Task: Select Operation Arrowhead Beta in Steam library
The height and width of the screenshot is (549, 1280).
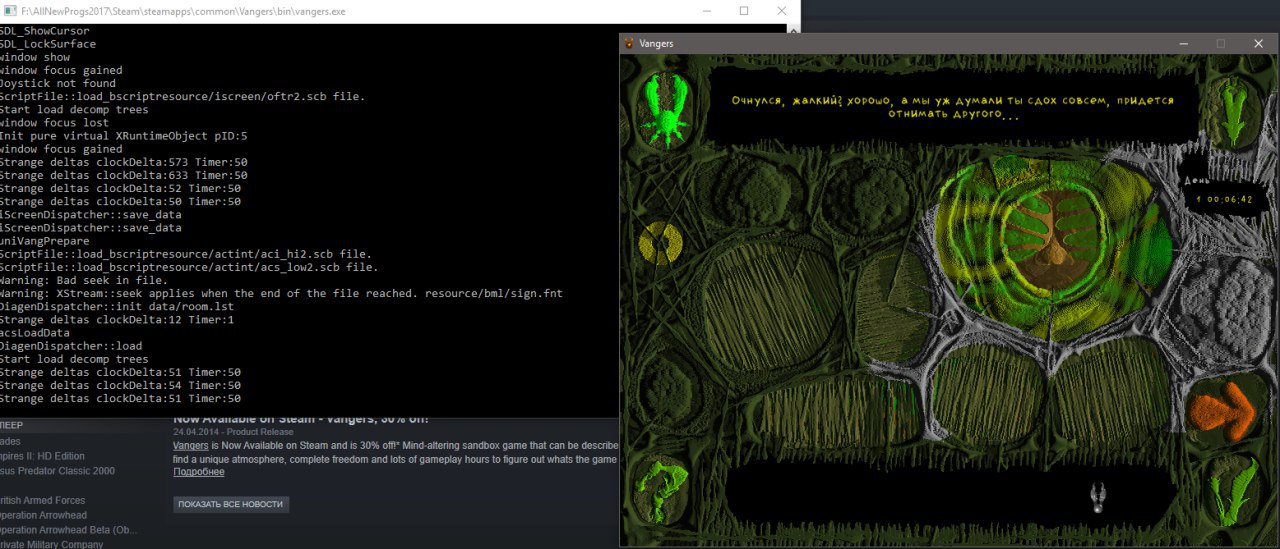Action: pyautogui.click(x=68, y=530)
